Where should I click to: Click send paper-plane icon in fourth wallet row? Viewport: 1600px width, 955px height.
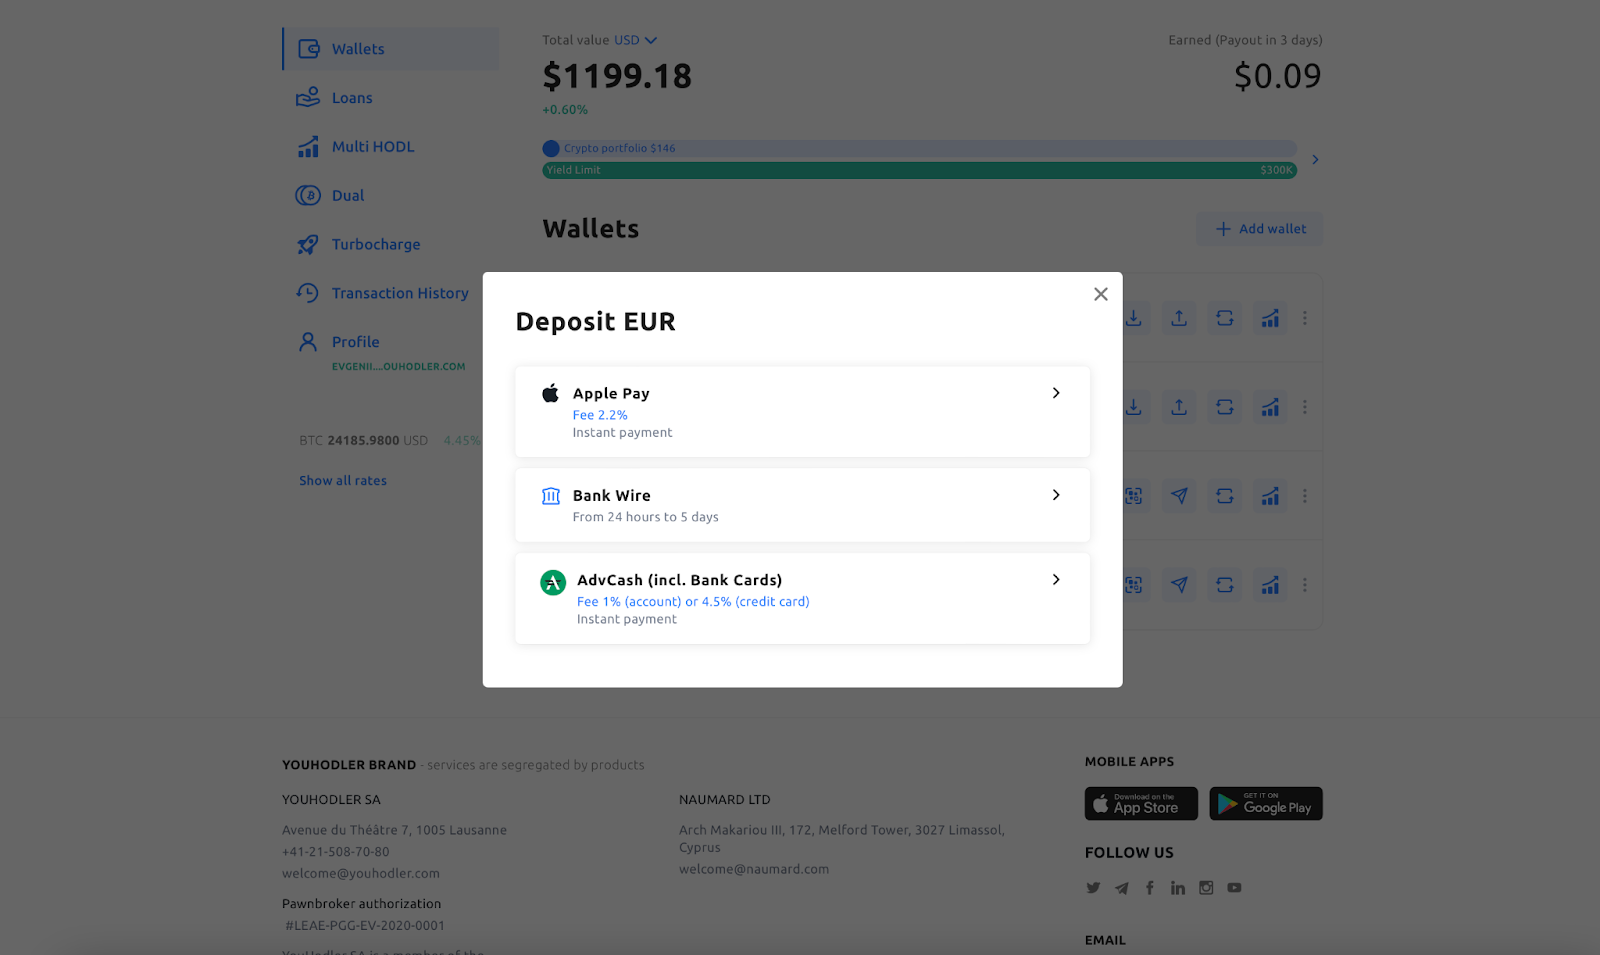tap(1179, 585)
